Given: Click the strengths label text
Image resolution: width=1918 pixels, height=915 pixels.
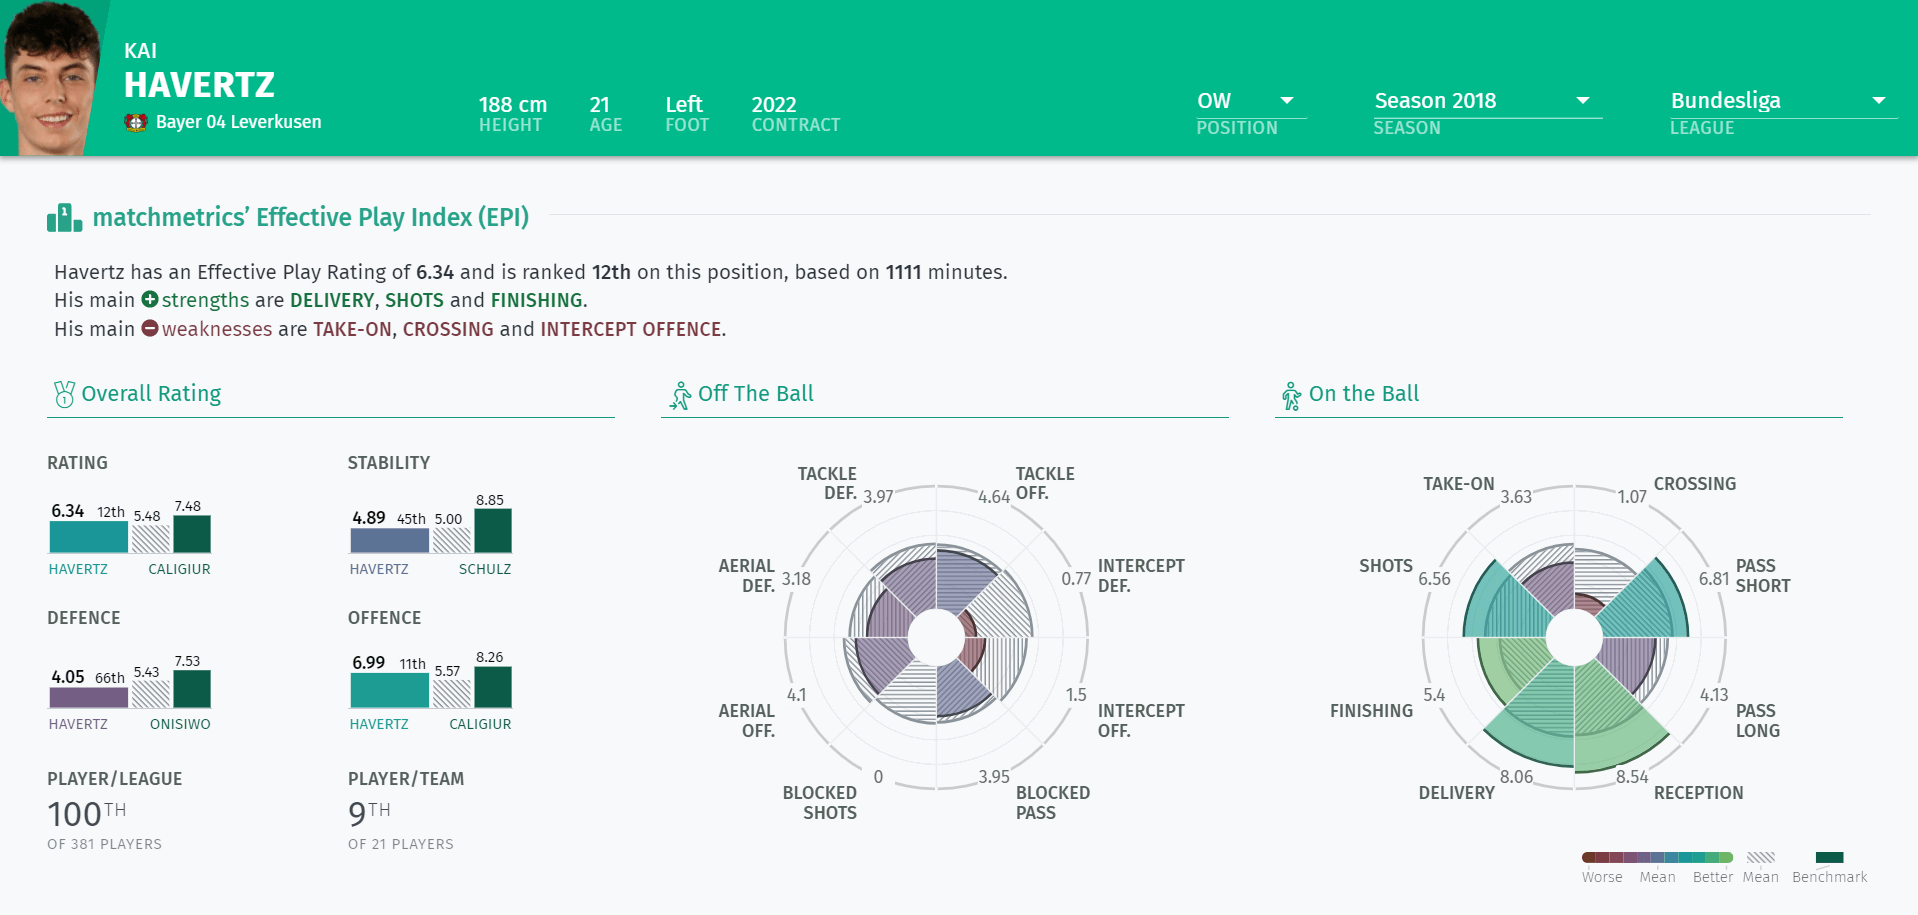Looking at the screenshot, I should [205, 300].
